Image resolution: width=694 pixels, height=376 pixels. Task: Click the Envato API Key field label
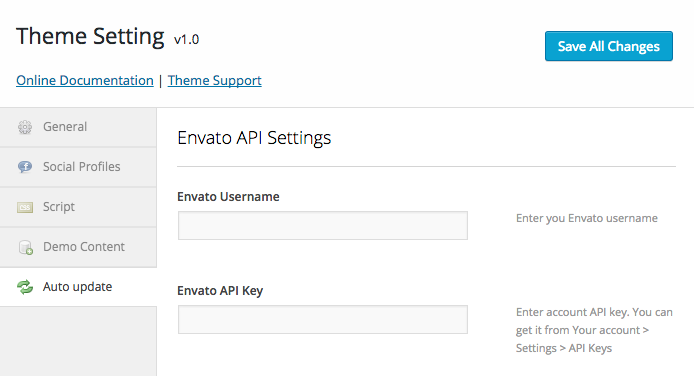click(220, 291)
